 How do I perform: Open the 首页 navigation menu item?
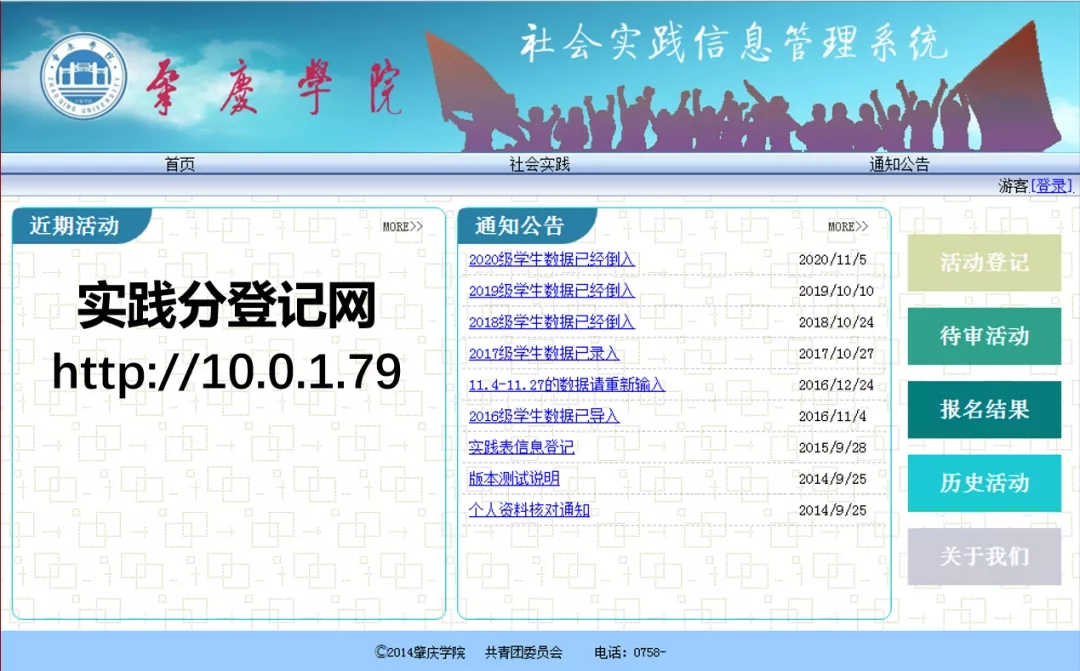point(180,165)
